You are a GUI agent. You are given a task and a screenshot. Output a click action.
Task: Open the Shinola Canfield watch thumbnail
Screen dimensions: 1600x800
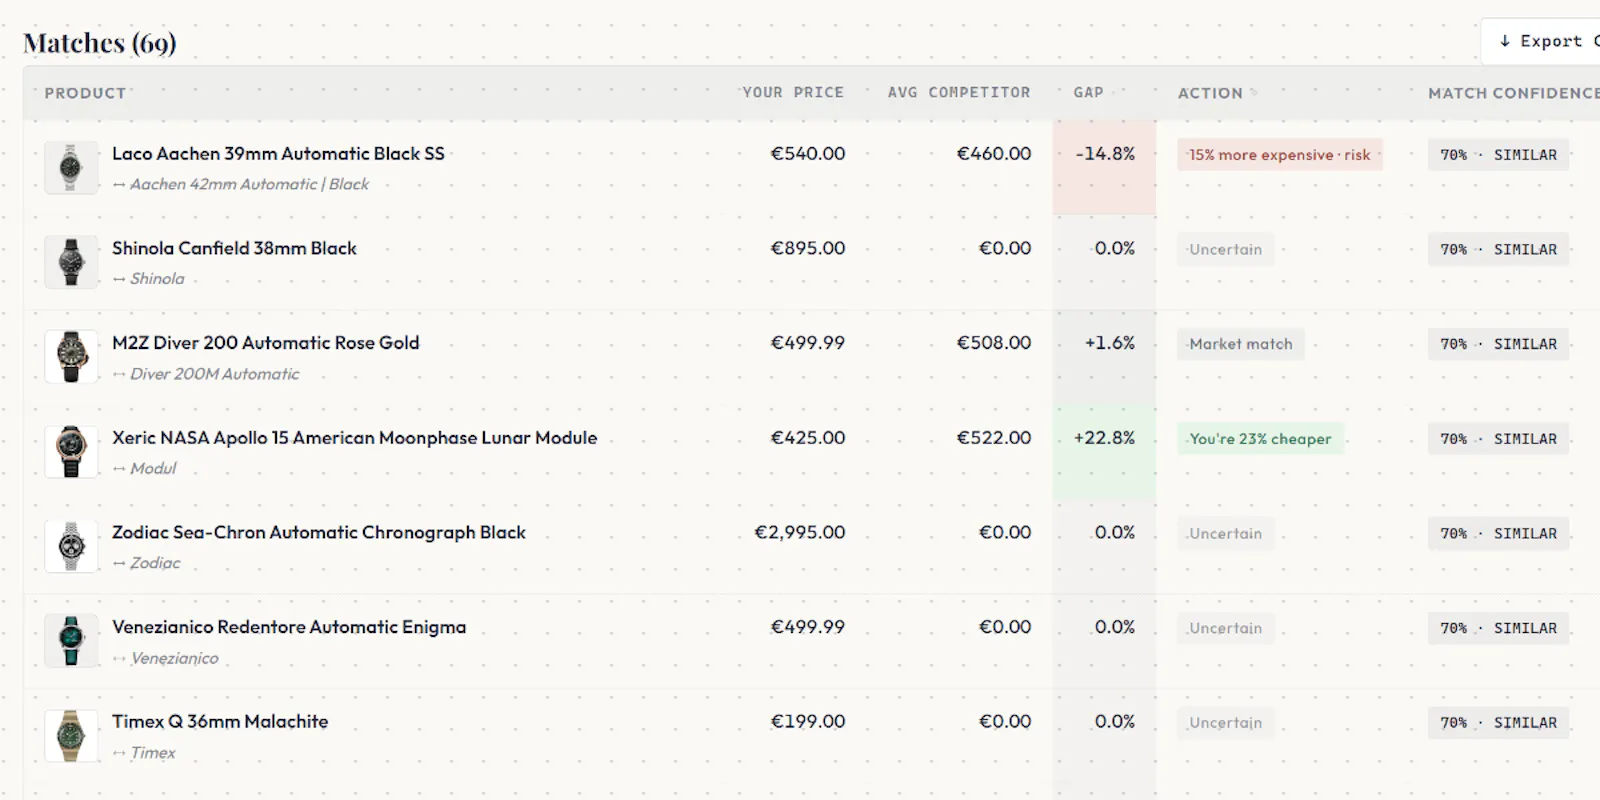71,262
